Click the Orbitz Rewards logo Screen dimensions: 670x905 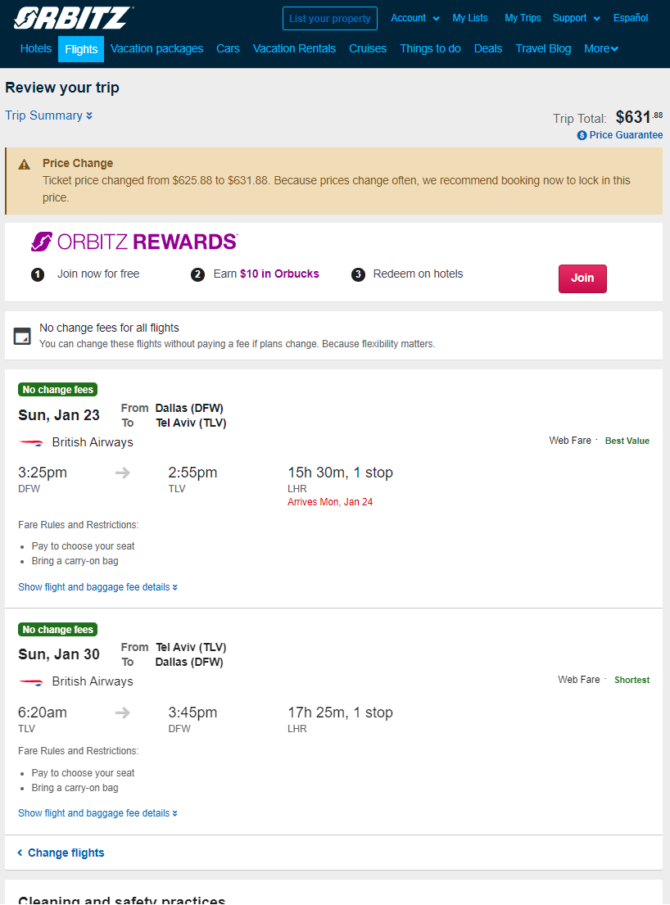(x=134, y=241)
